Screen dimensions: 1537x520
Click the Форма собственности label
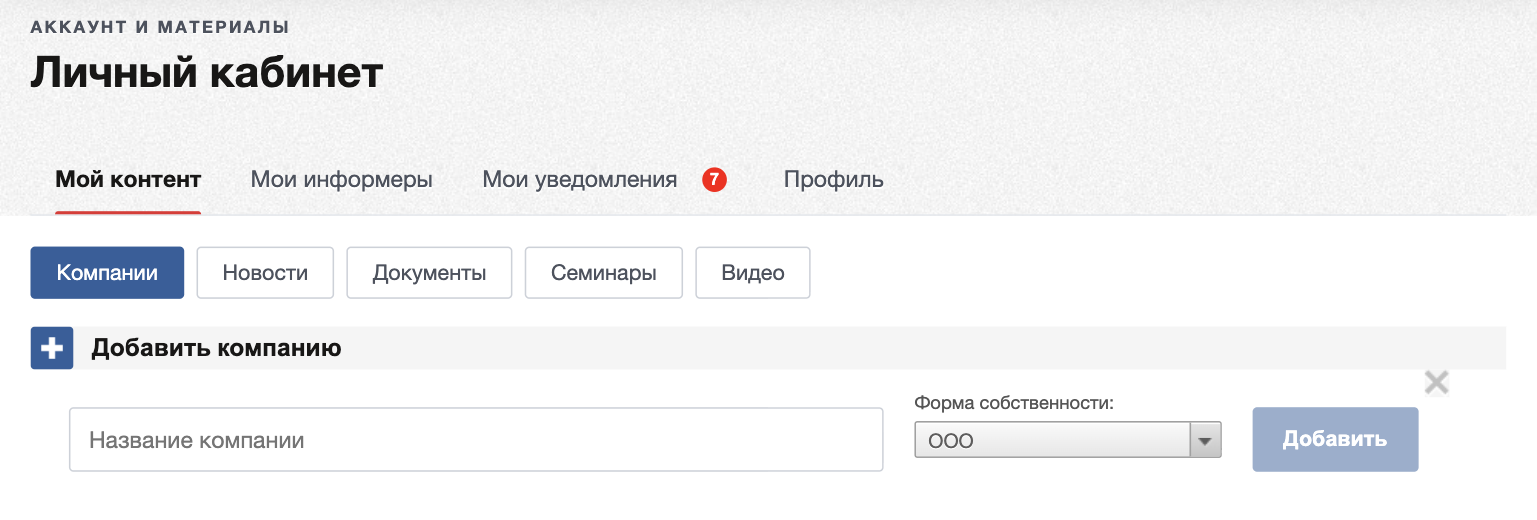click(1014, 404)
